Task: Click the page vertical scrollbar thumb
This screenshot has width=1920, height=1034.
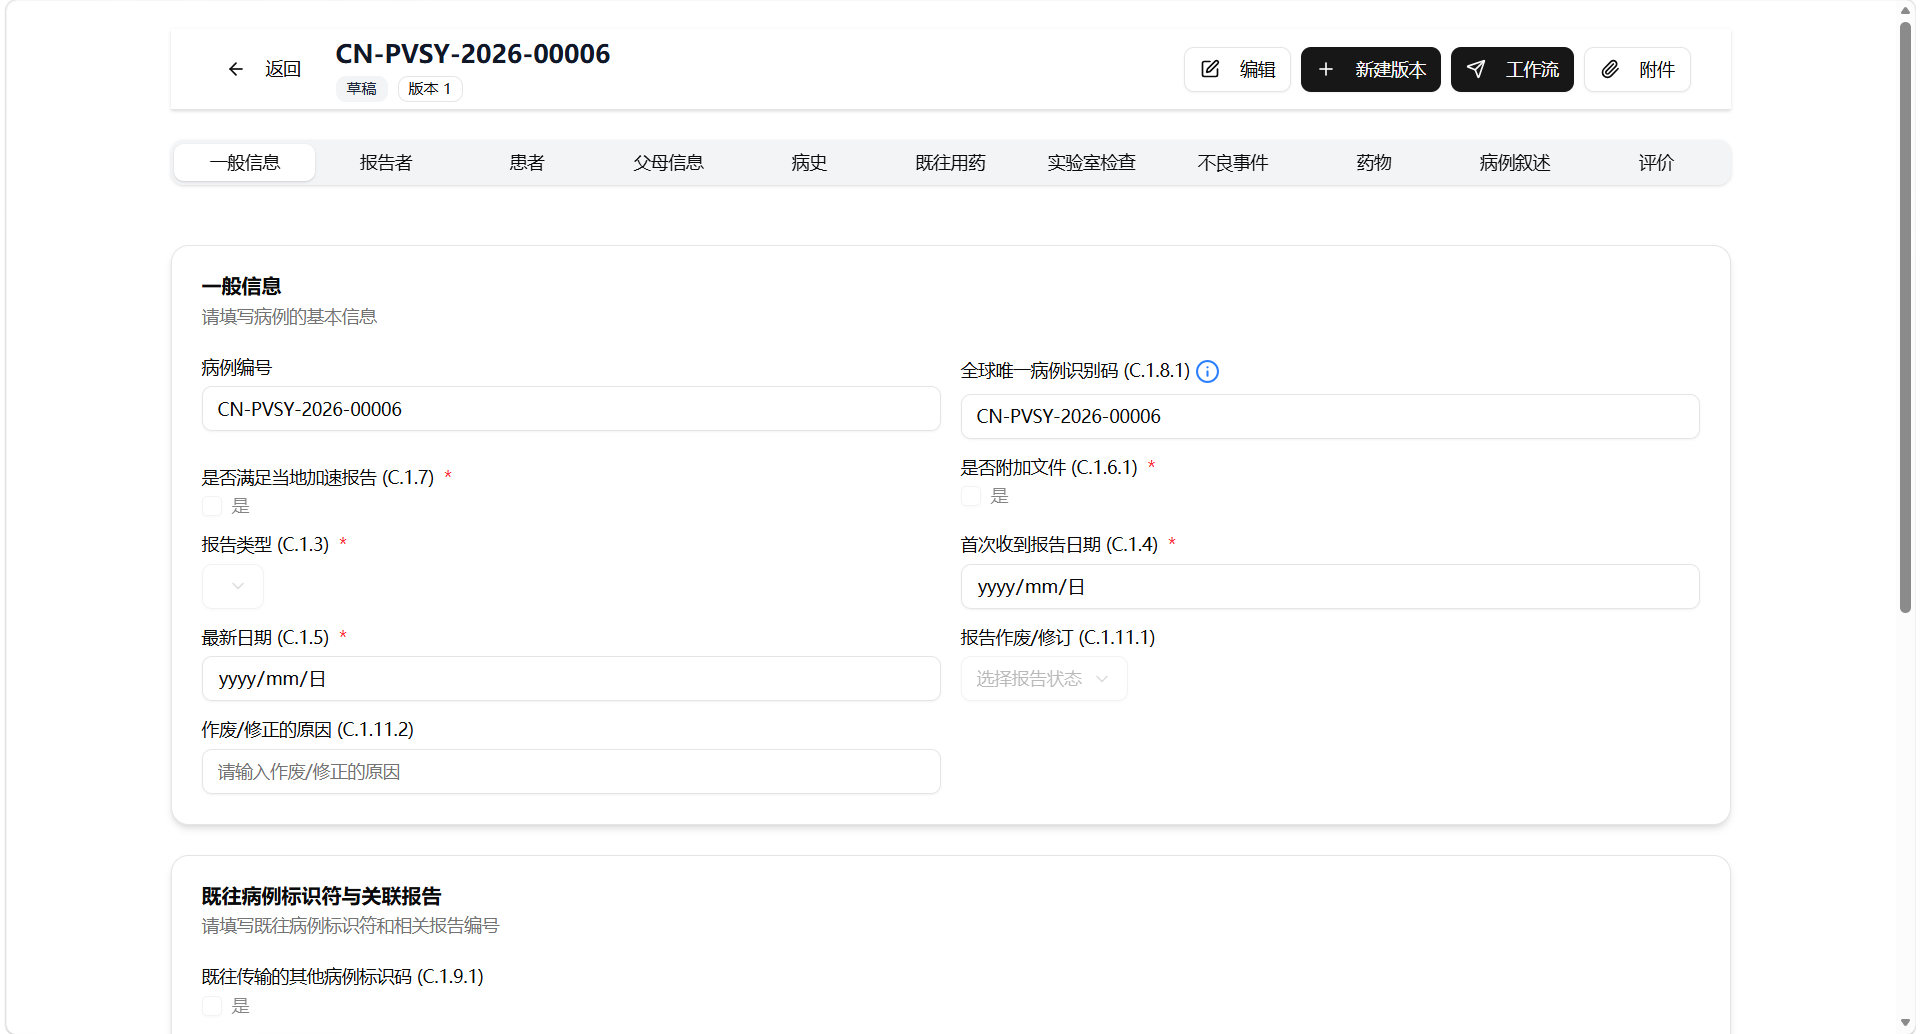Action: [1906, 317]
